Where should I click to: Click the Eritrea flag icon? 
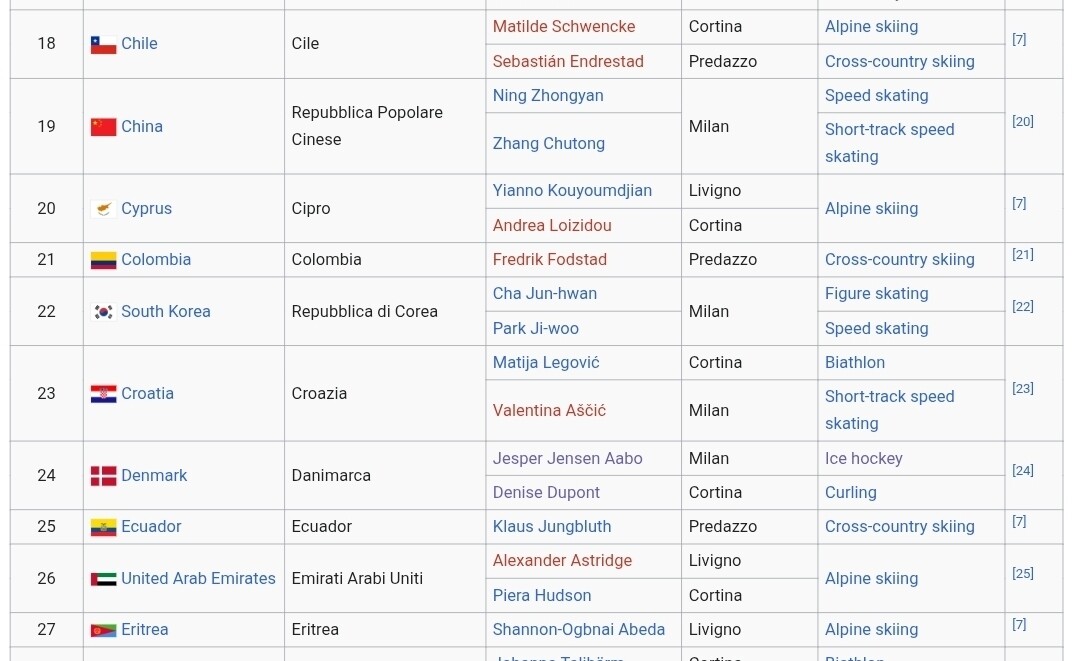tap(103, 630)
